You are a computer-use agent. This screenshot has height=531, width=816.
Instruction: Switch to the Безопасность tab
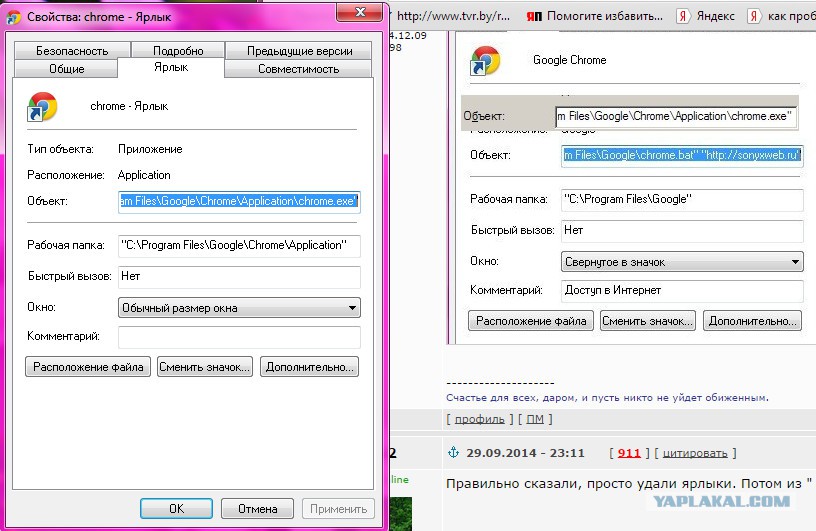(x=72, y=50)
